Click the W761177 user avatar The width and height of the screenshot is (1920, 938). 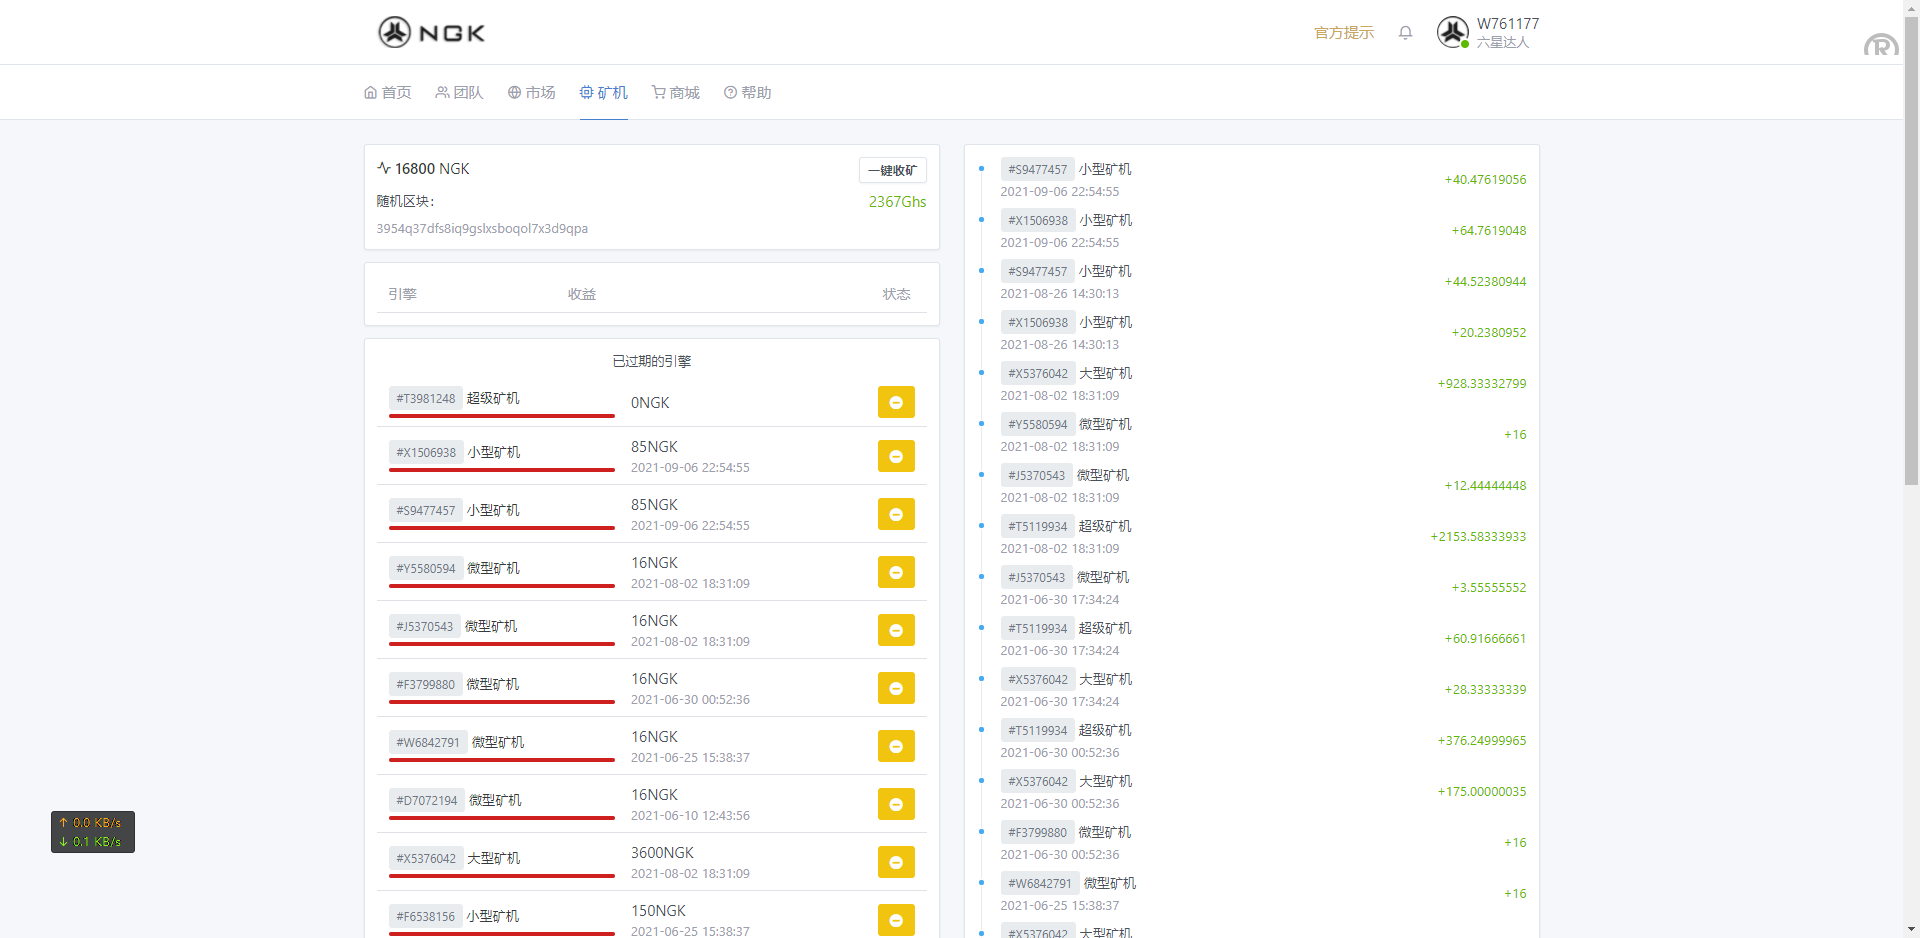(x=1452, y=32)
